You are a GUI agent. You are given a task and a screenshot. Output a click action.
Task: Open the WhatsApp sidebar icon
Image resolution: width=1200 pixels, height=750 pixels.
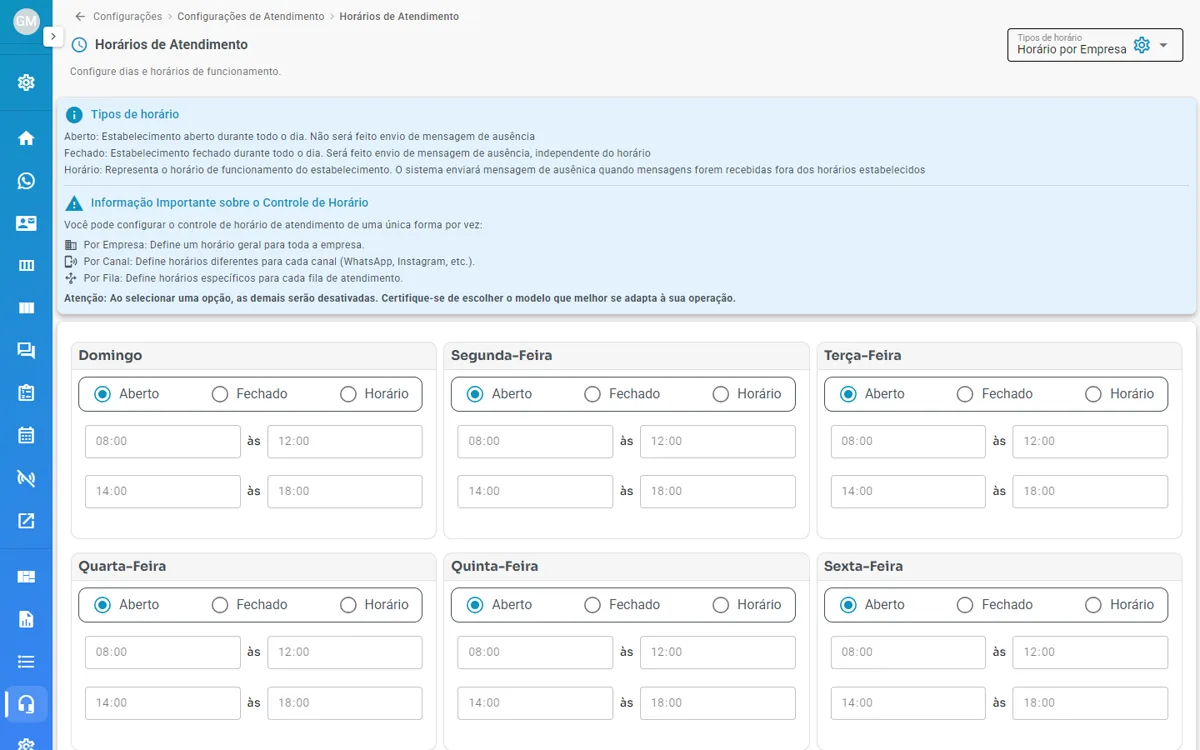click(26, 181)
